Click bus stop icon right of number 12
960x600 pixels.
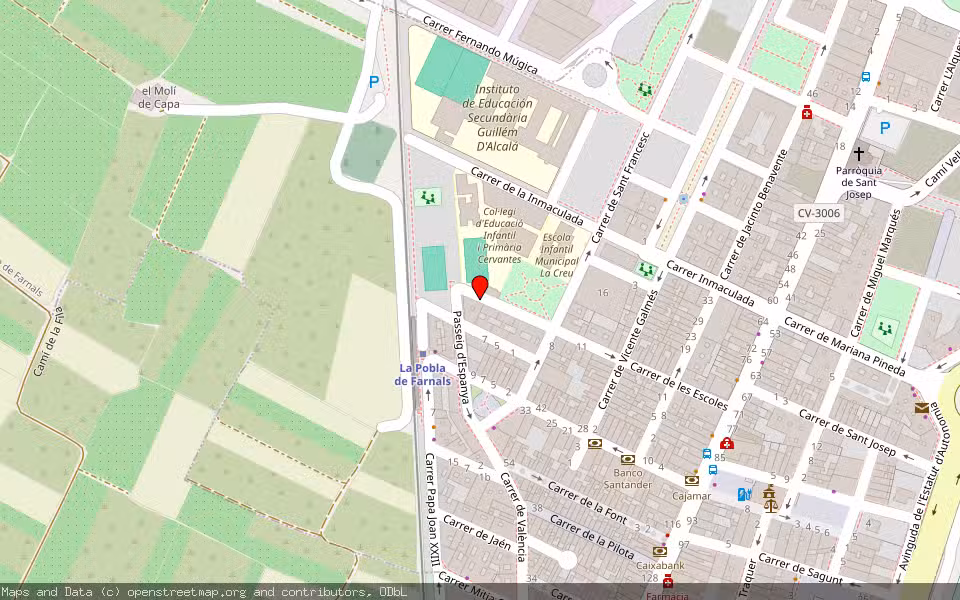point(866,77)
